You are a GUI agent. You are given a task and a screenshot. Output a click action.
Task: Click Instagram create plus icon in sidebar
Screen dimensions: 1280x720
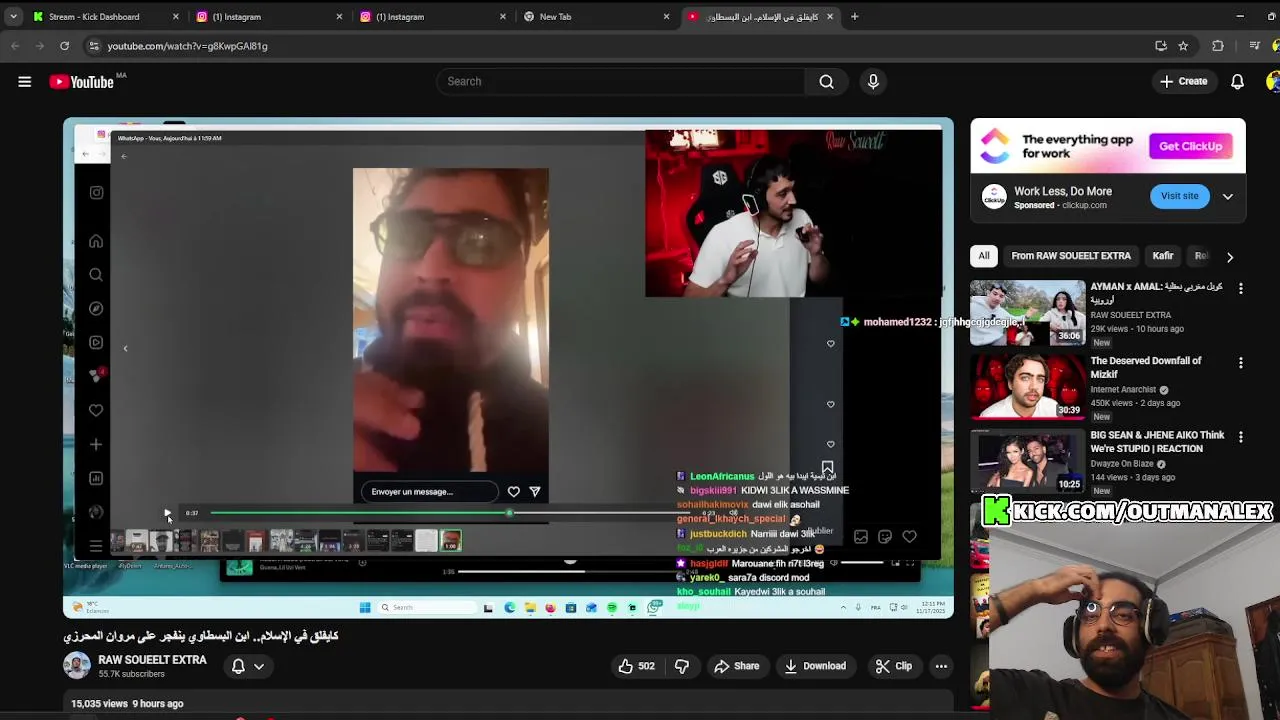point(96,444)
